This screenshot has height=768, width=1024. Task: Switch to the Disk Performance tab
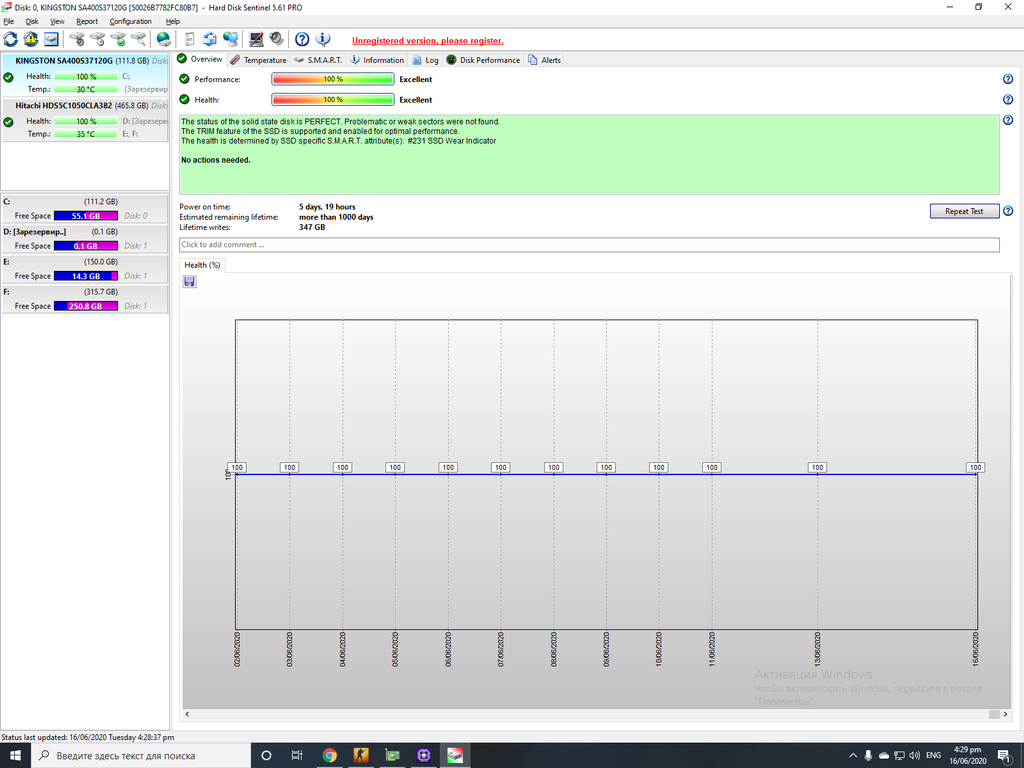click(x=483, y=60)
